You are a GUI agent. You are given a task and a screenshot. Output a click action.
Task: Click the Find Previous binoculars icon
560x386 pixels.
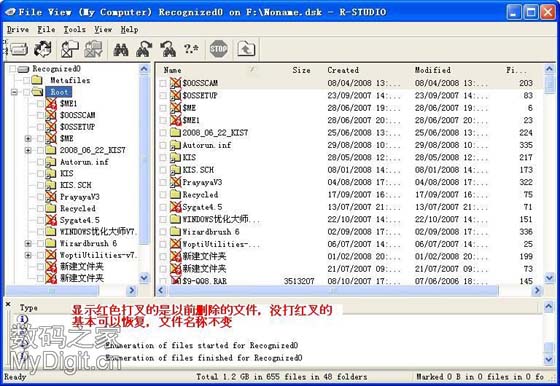168,49
